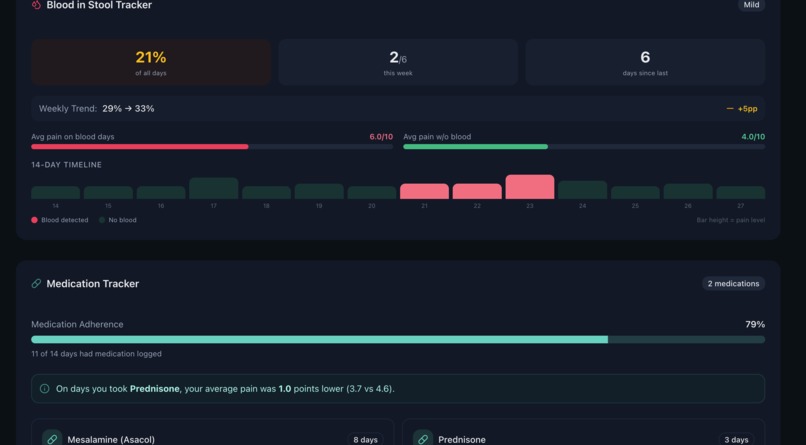The height and width of the screenshot is (445, 806).
Task: Click the 14-DAY TIMELINE heading
Action: pos(66,165)
